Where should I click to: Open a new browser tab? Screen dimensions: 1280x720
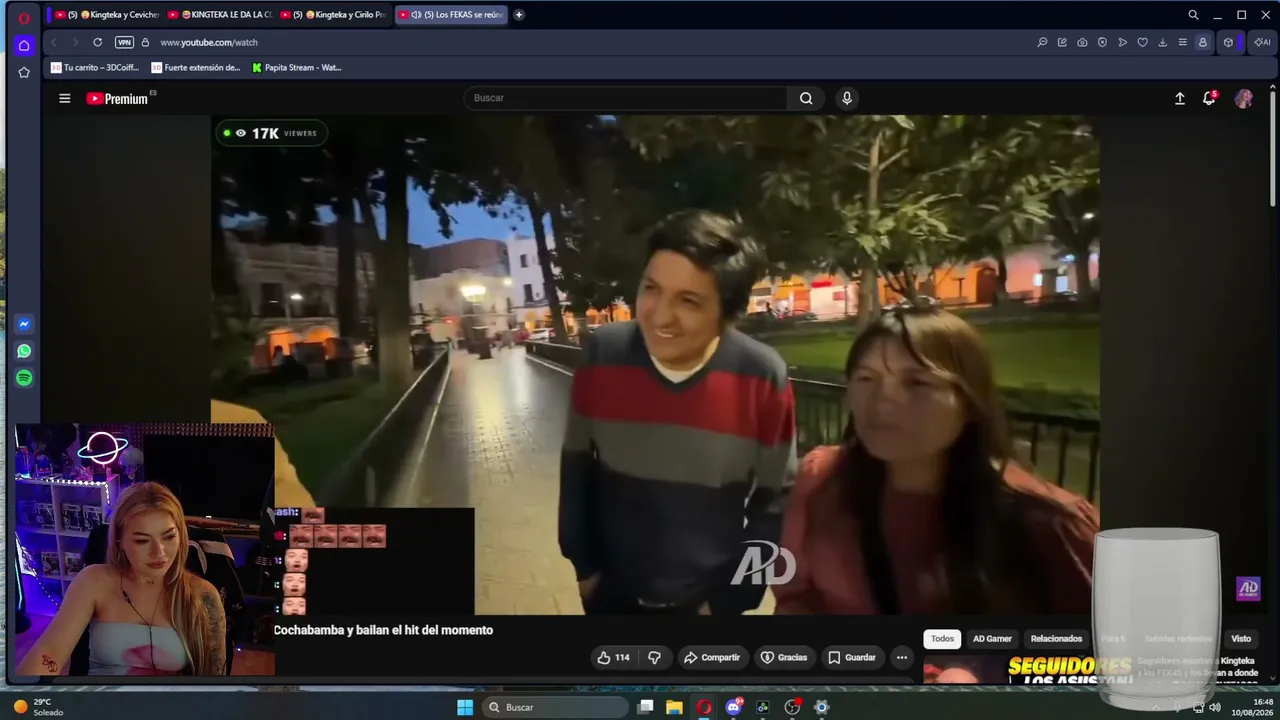click(x=519, y=15)
